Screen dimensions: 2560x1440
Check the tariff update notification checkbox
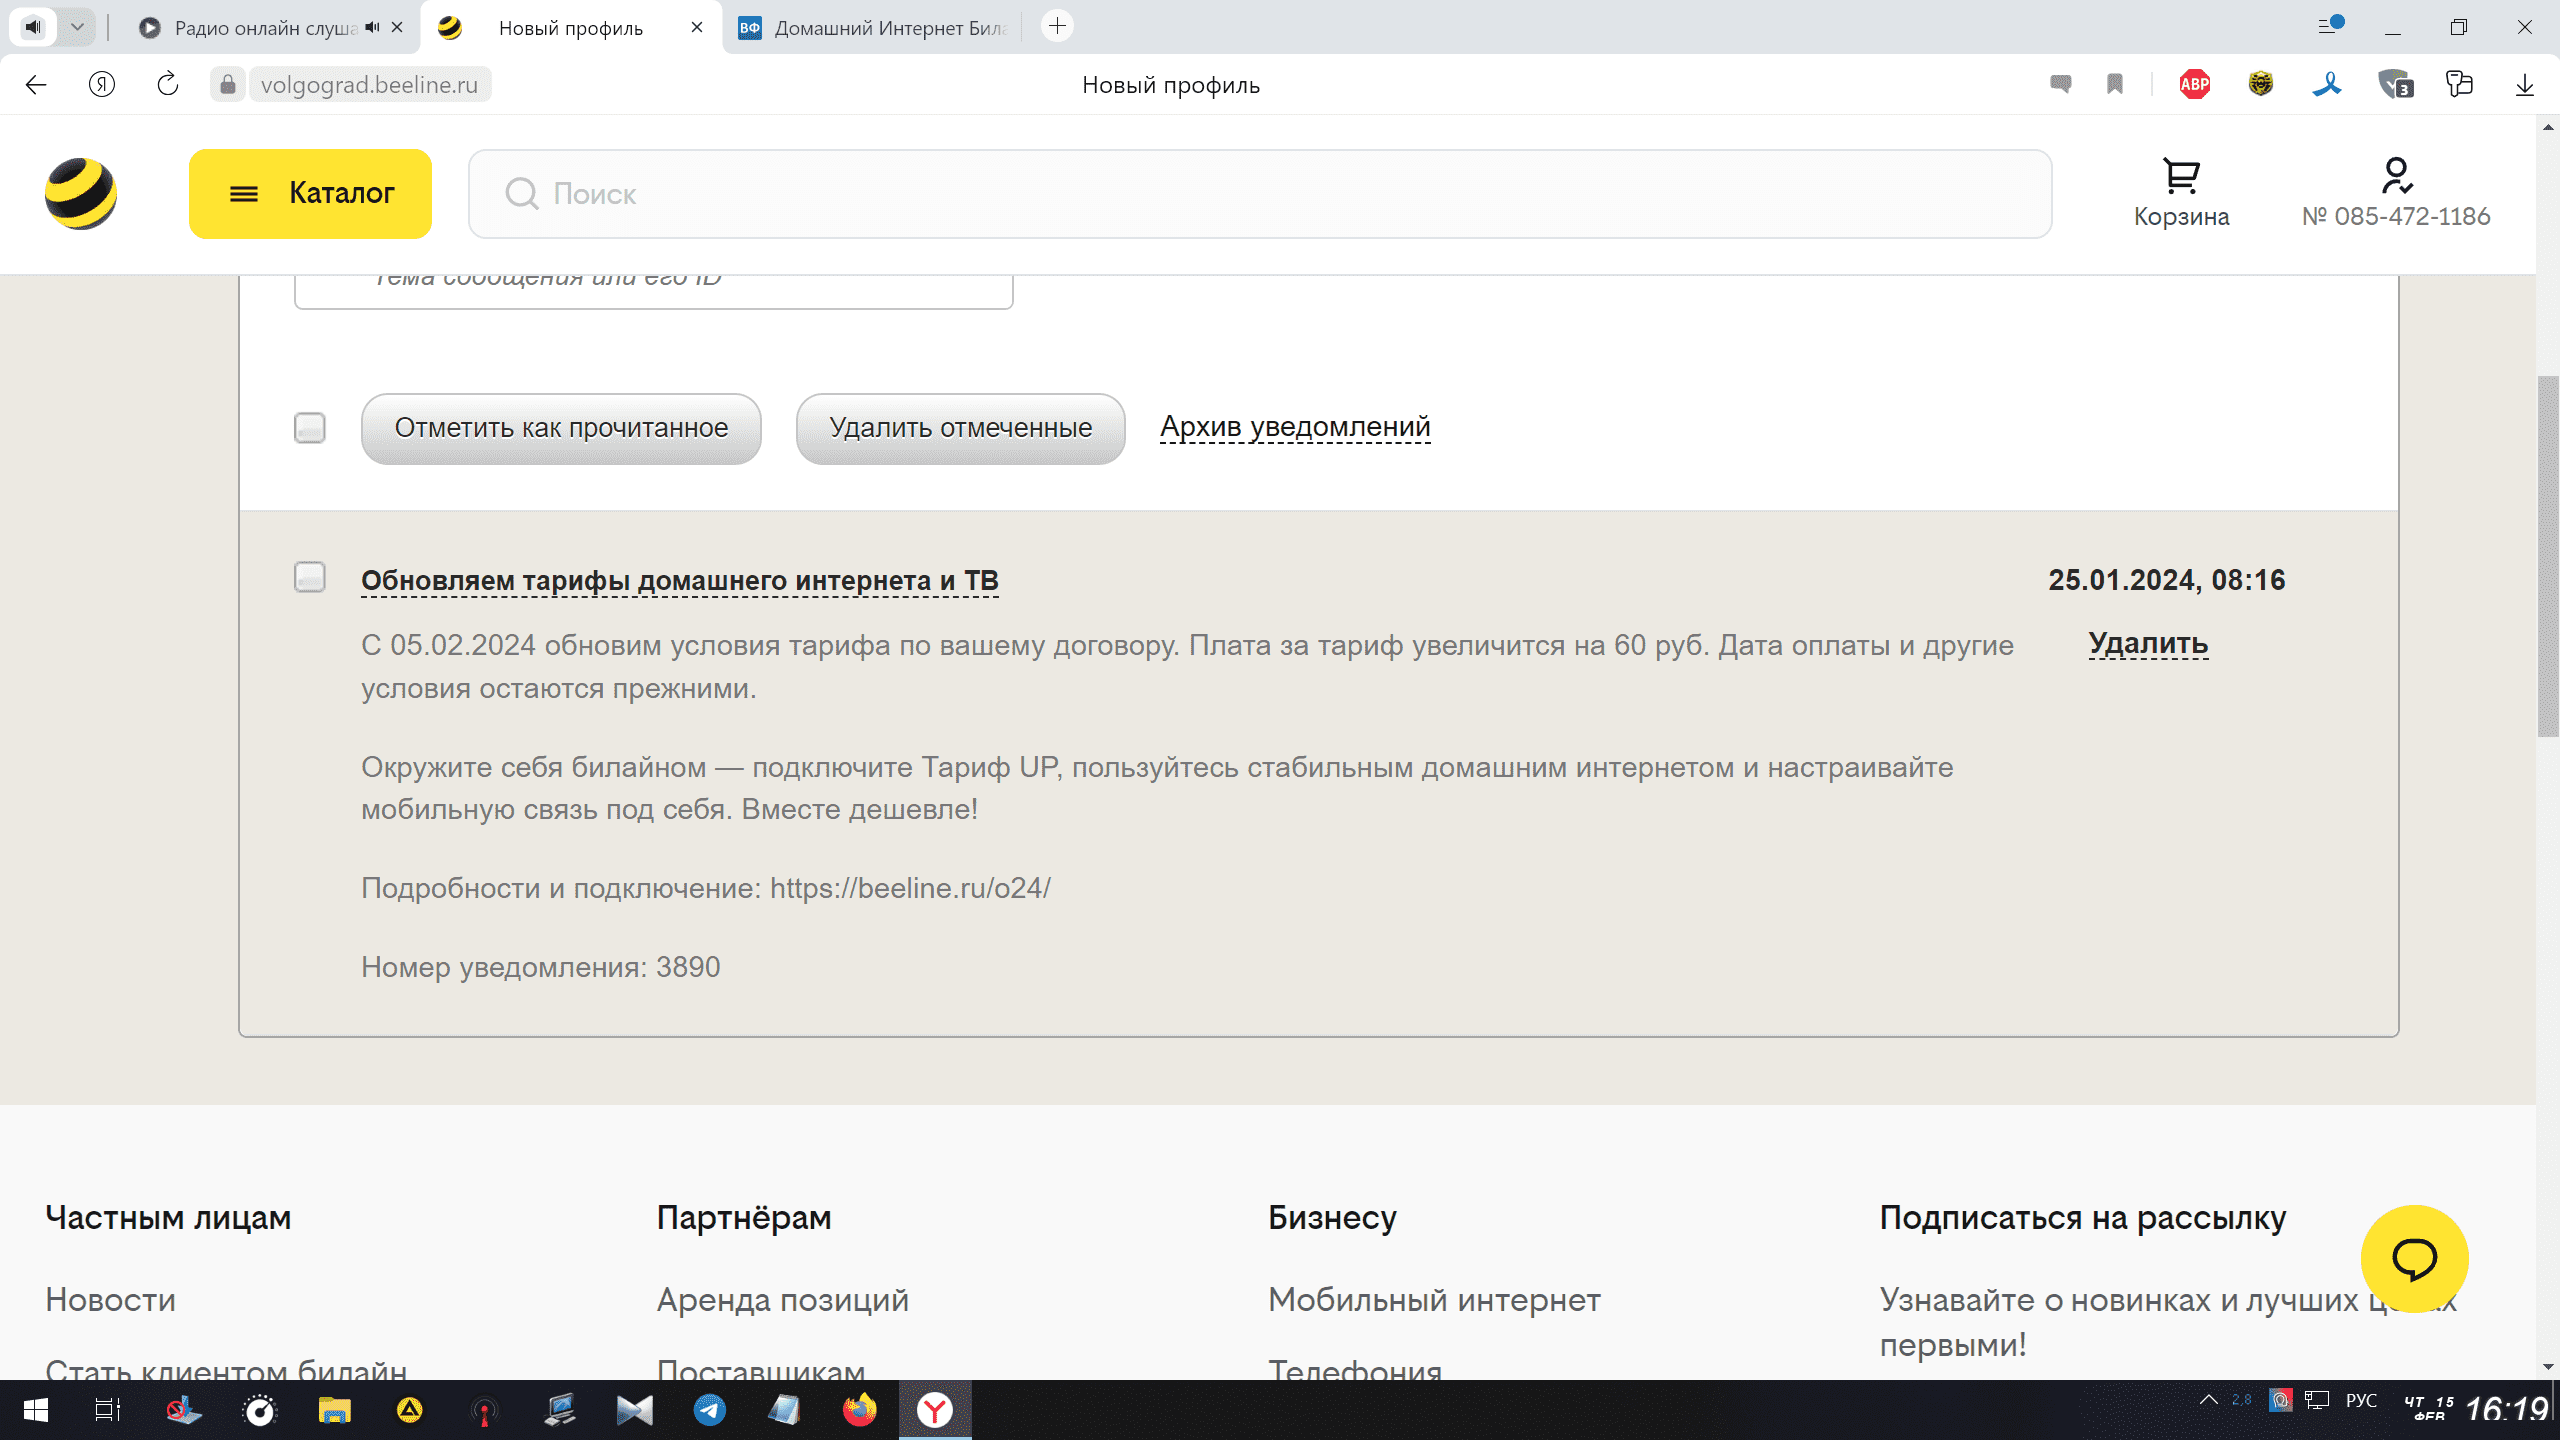[310, 578]
